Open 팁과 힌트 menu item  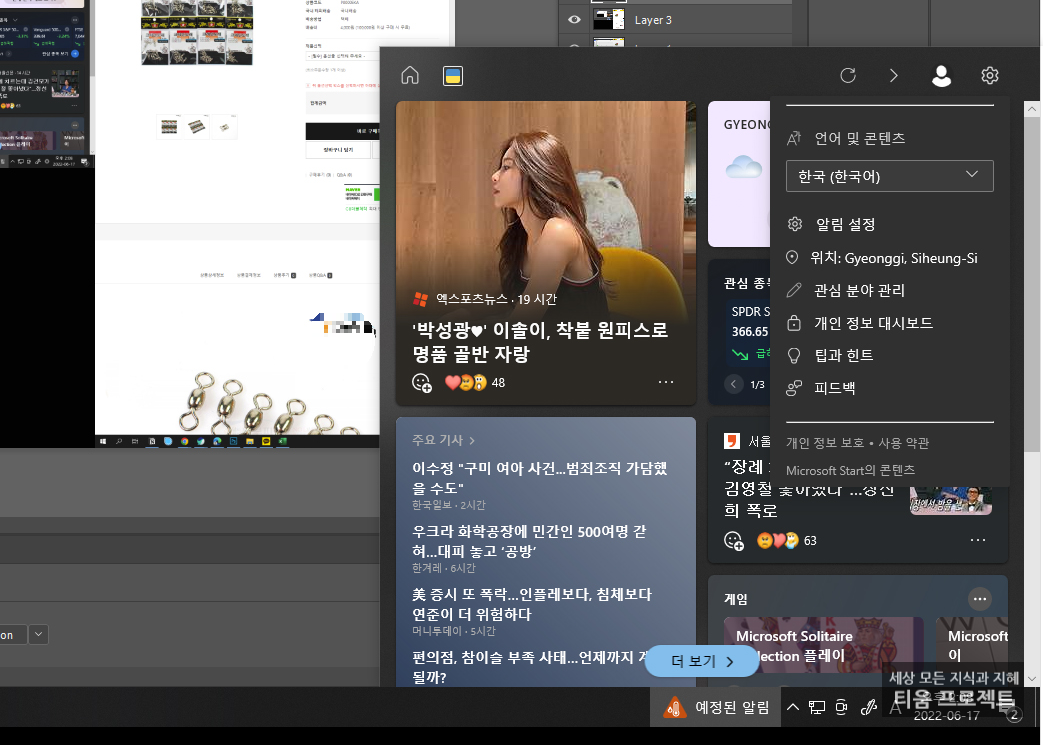(830, 355)
